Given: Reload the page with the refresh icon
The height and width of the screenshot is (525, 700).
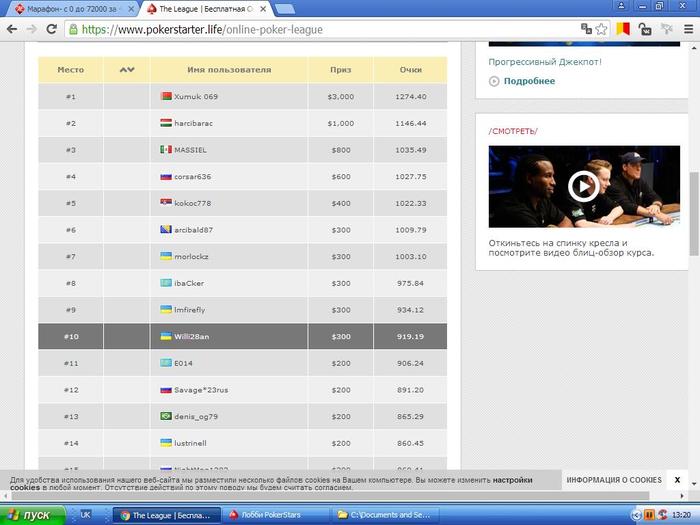Looking at the screenshot, I should (x=52, y=29).
